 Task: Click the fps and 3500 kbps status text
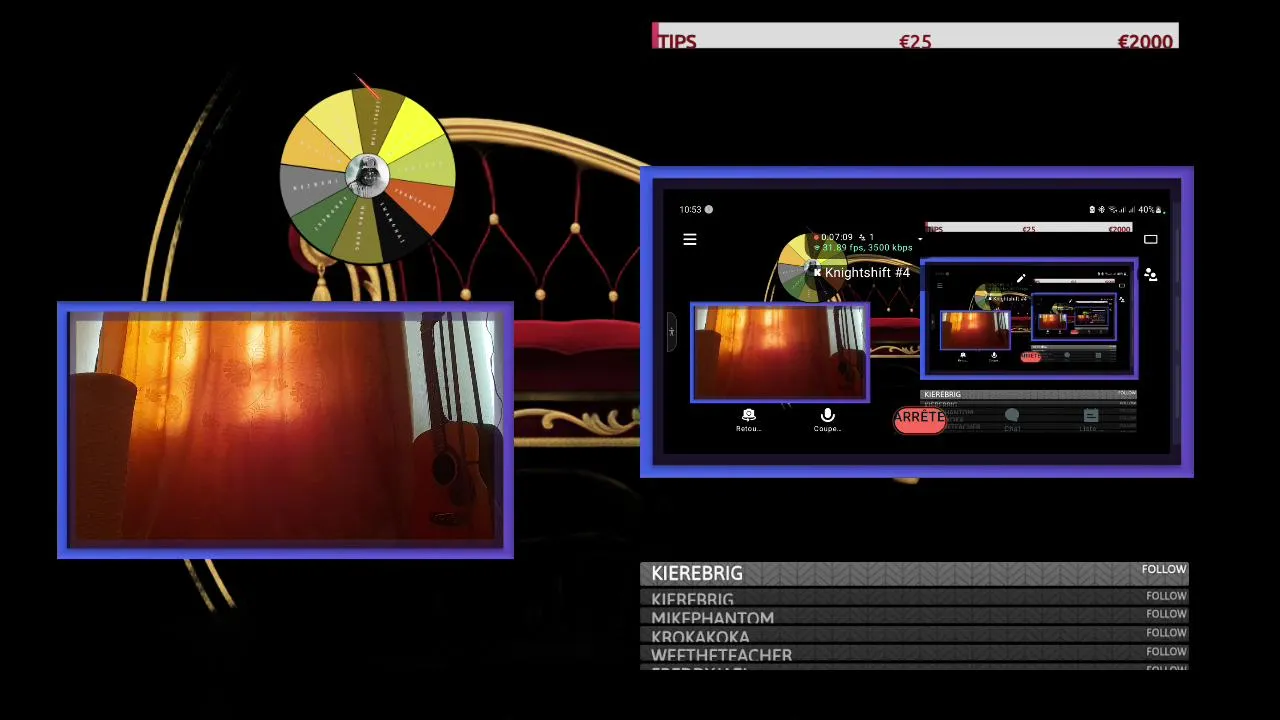coord(867,248)
